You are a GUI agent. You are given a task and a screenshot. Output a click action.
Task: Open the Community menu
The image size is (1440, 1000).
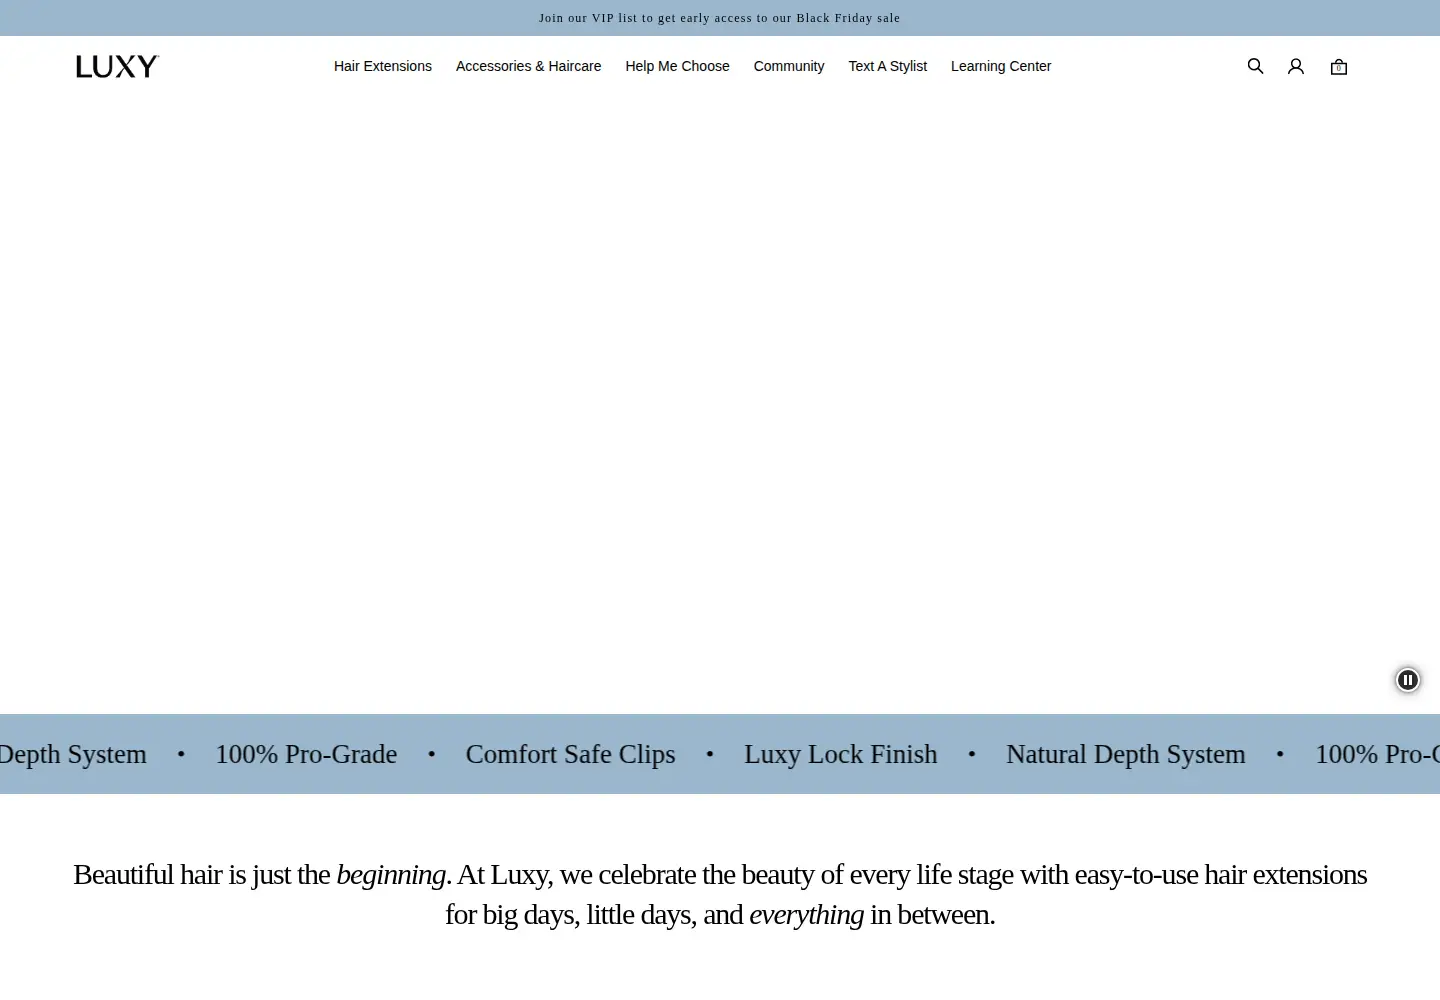[x=789, y=66]
